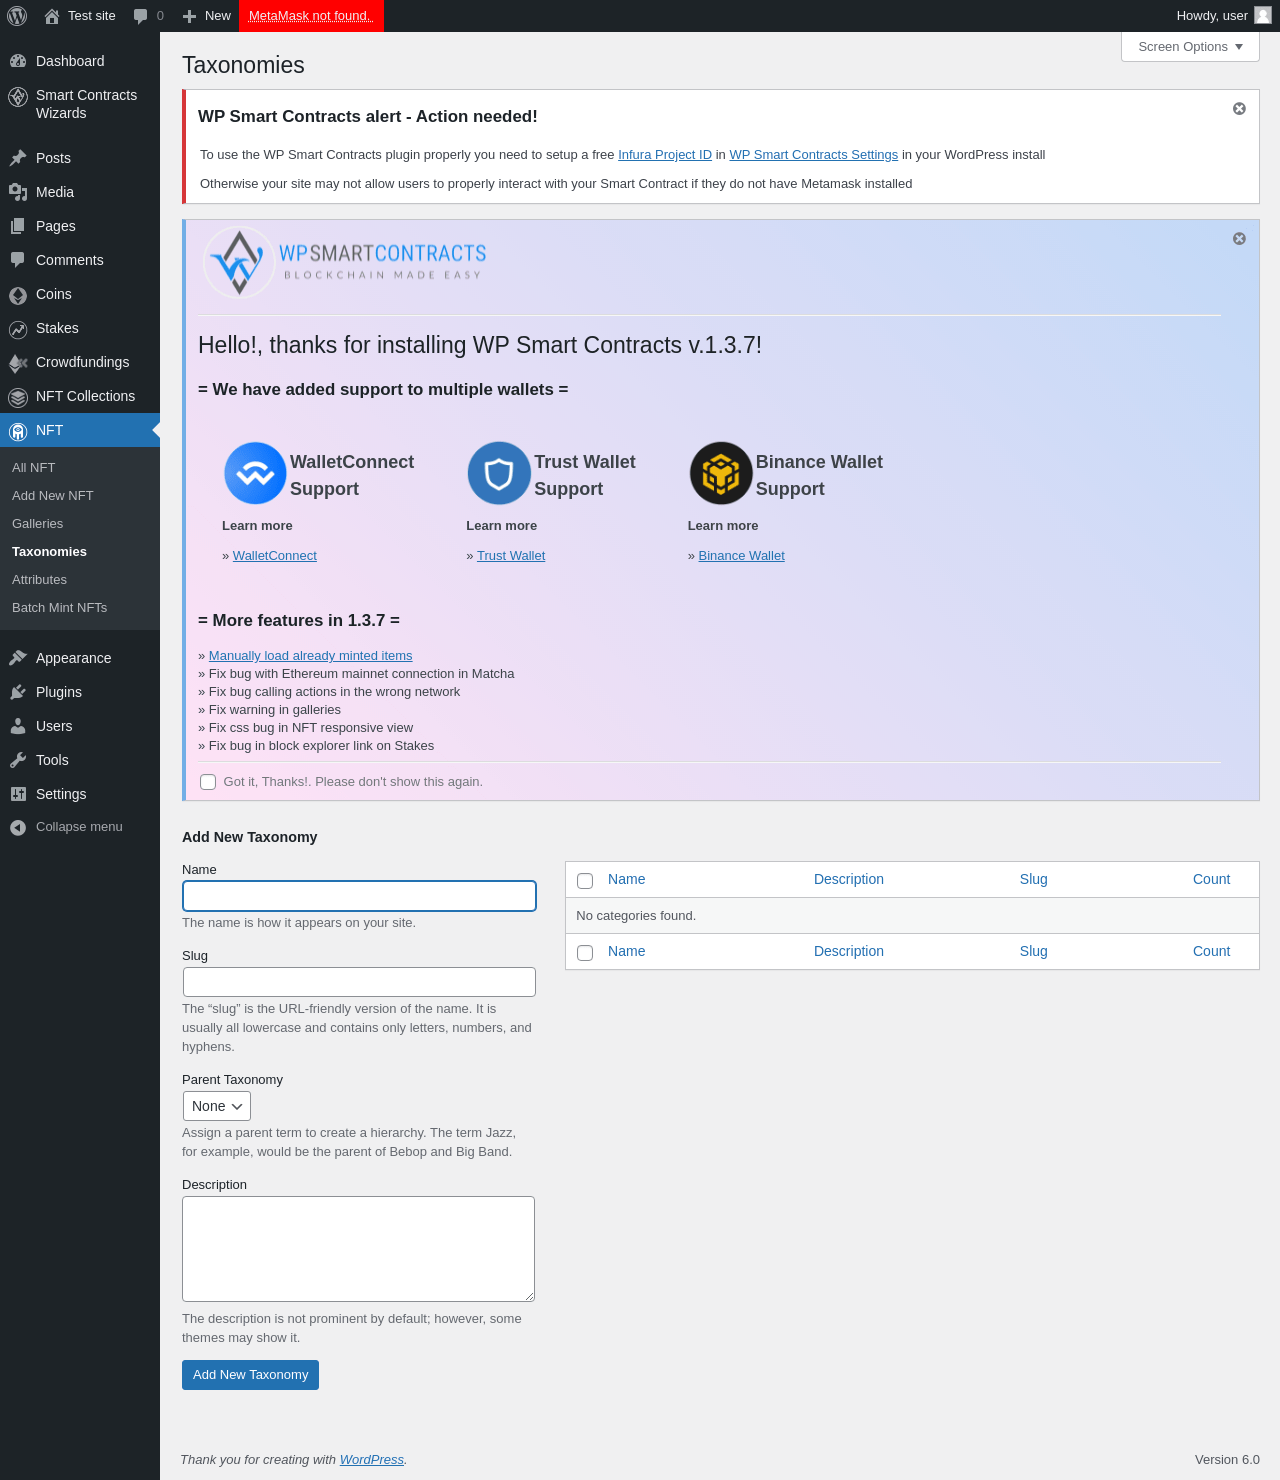Click the 'Howdy, user' account text

(1212, 16)
